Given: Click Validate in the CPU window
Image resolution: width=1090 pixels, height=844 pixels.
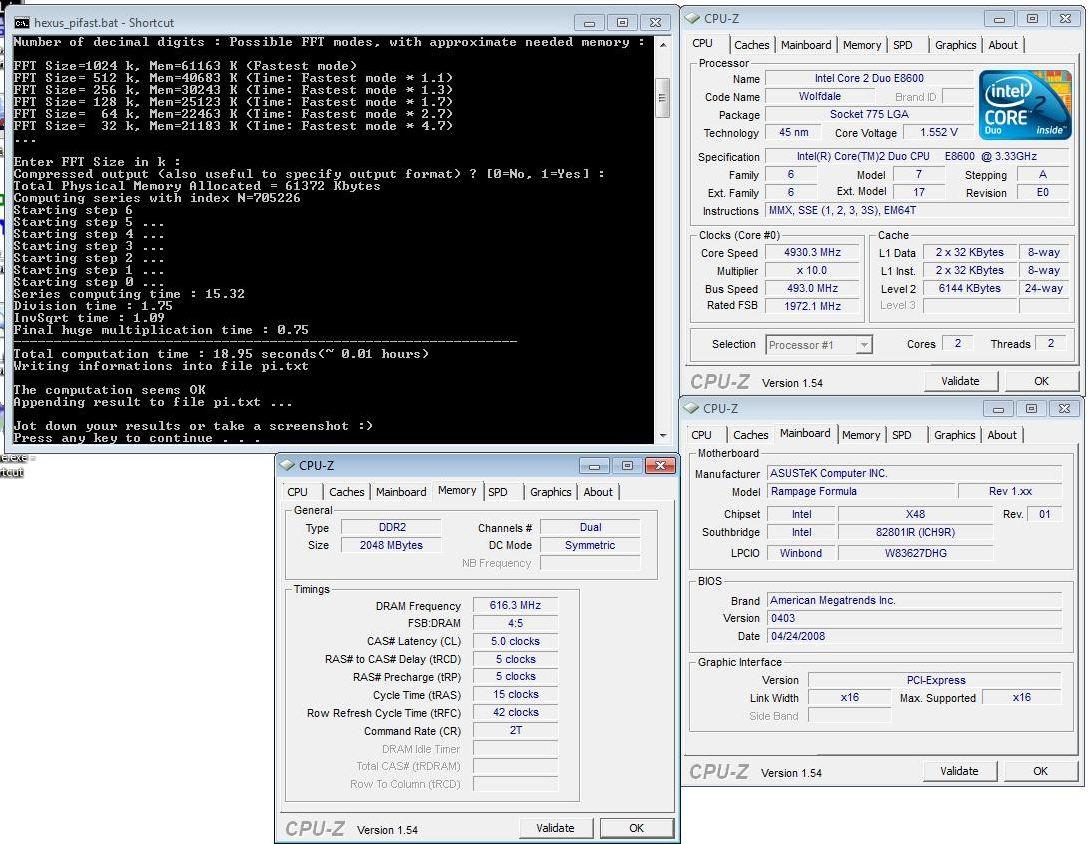Looking at the screenshot, I should click(x=960, y=381).
